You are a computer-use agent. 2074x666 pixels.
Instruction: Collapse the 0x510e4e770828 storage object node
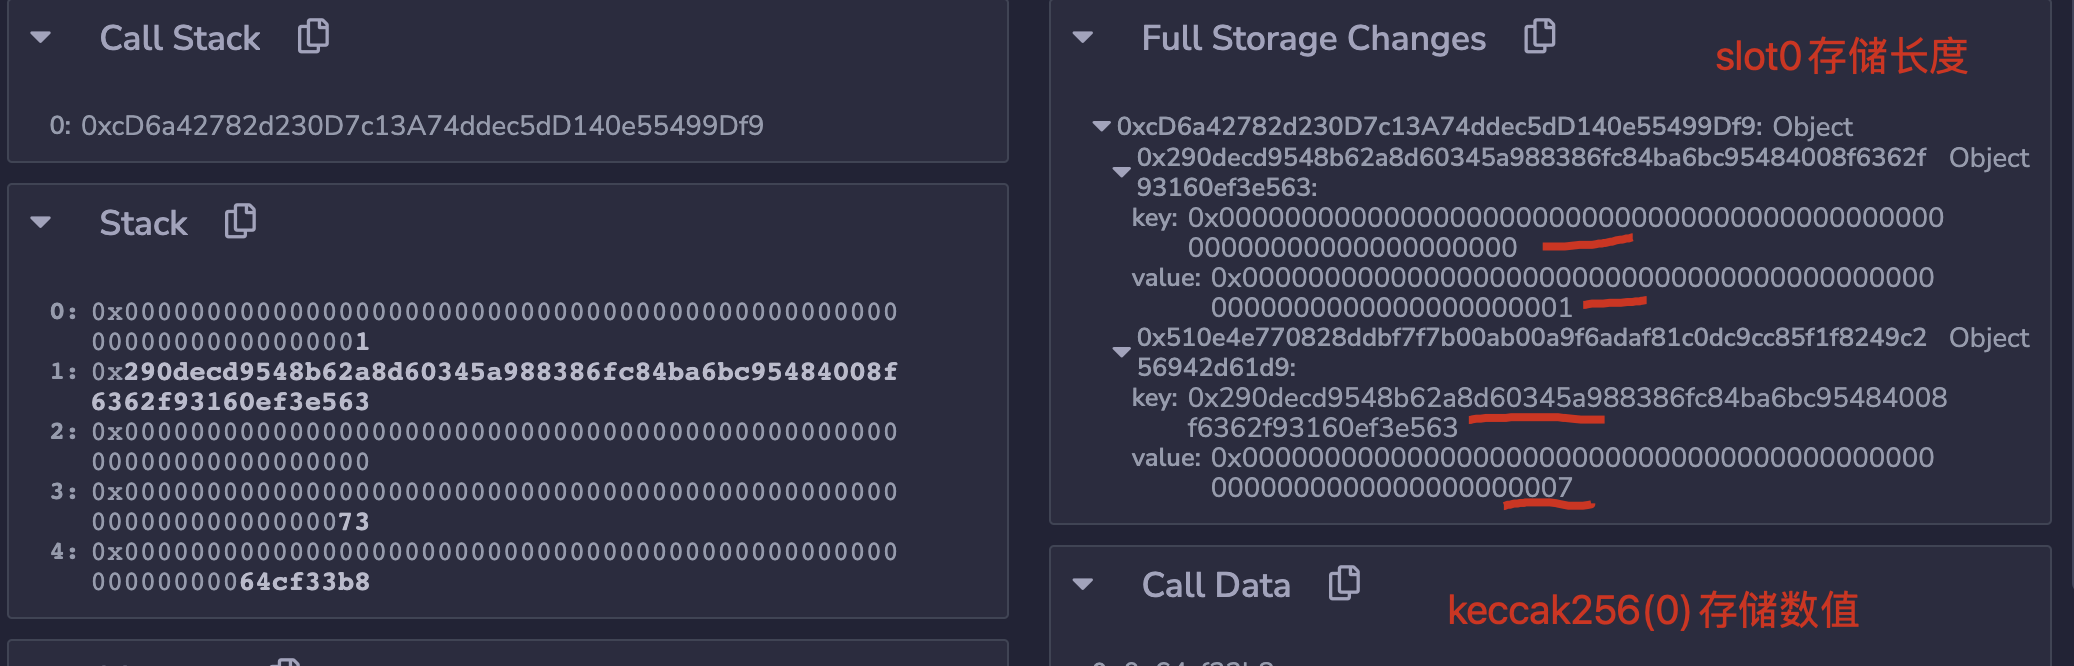(x=1121, y=352)
